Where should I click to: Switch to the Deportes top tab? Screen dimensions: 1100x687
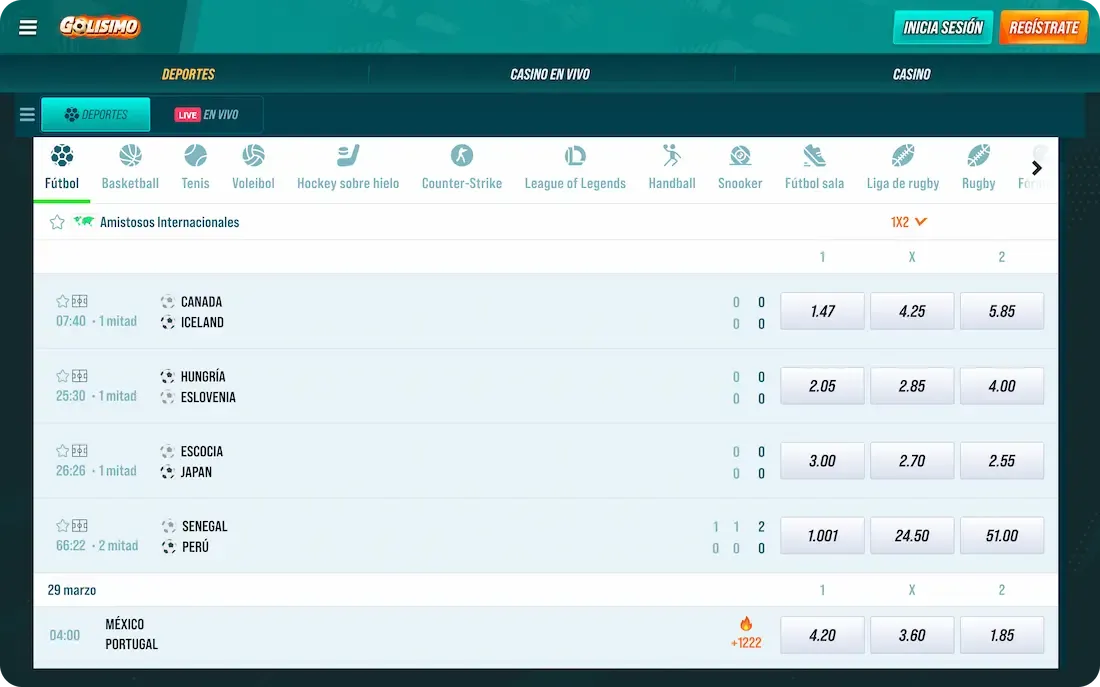coord(188,74)
